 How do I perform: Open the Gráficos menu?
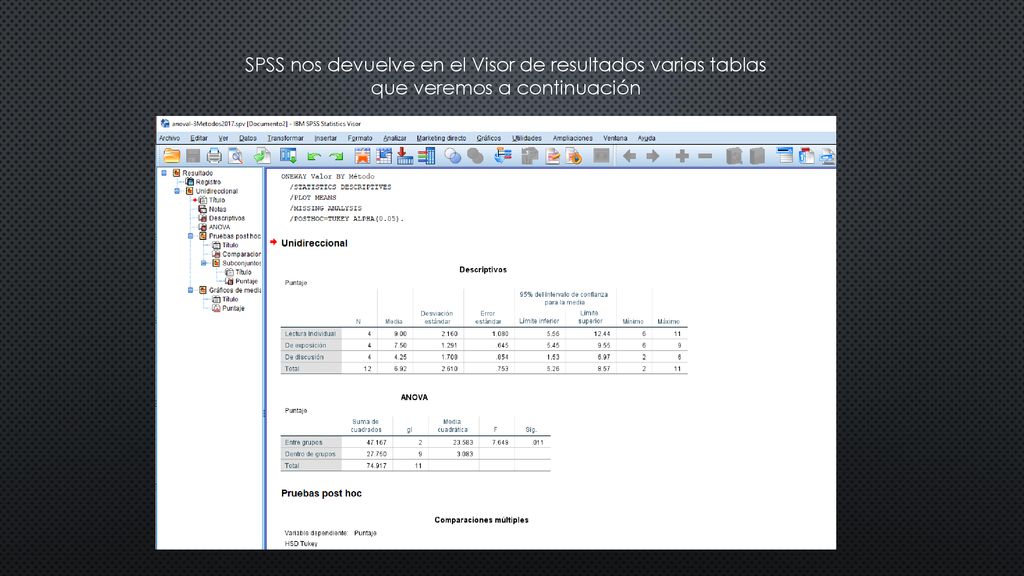pyautogui.click(x=488, y=138)
